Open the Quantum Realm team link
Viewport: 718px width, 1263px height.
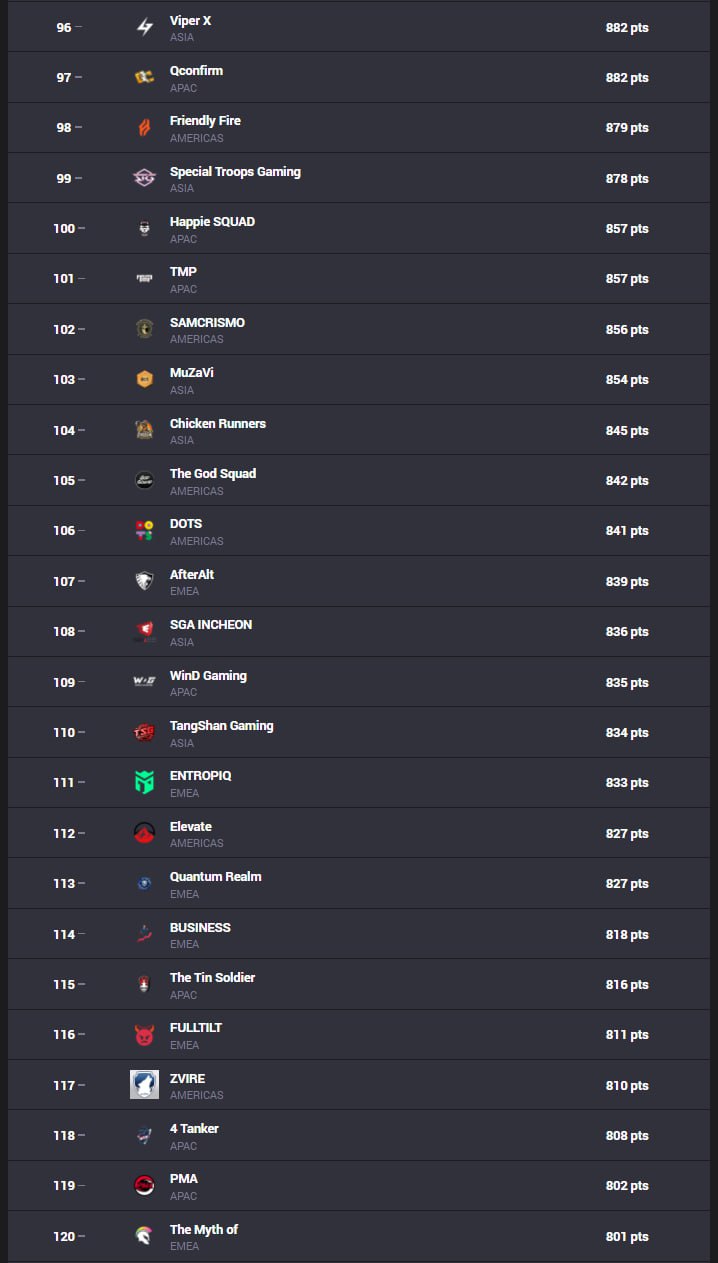click(215, 876)
